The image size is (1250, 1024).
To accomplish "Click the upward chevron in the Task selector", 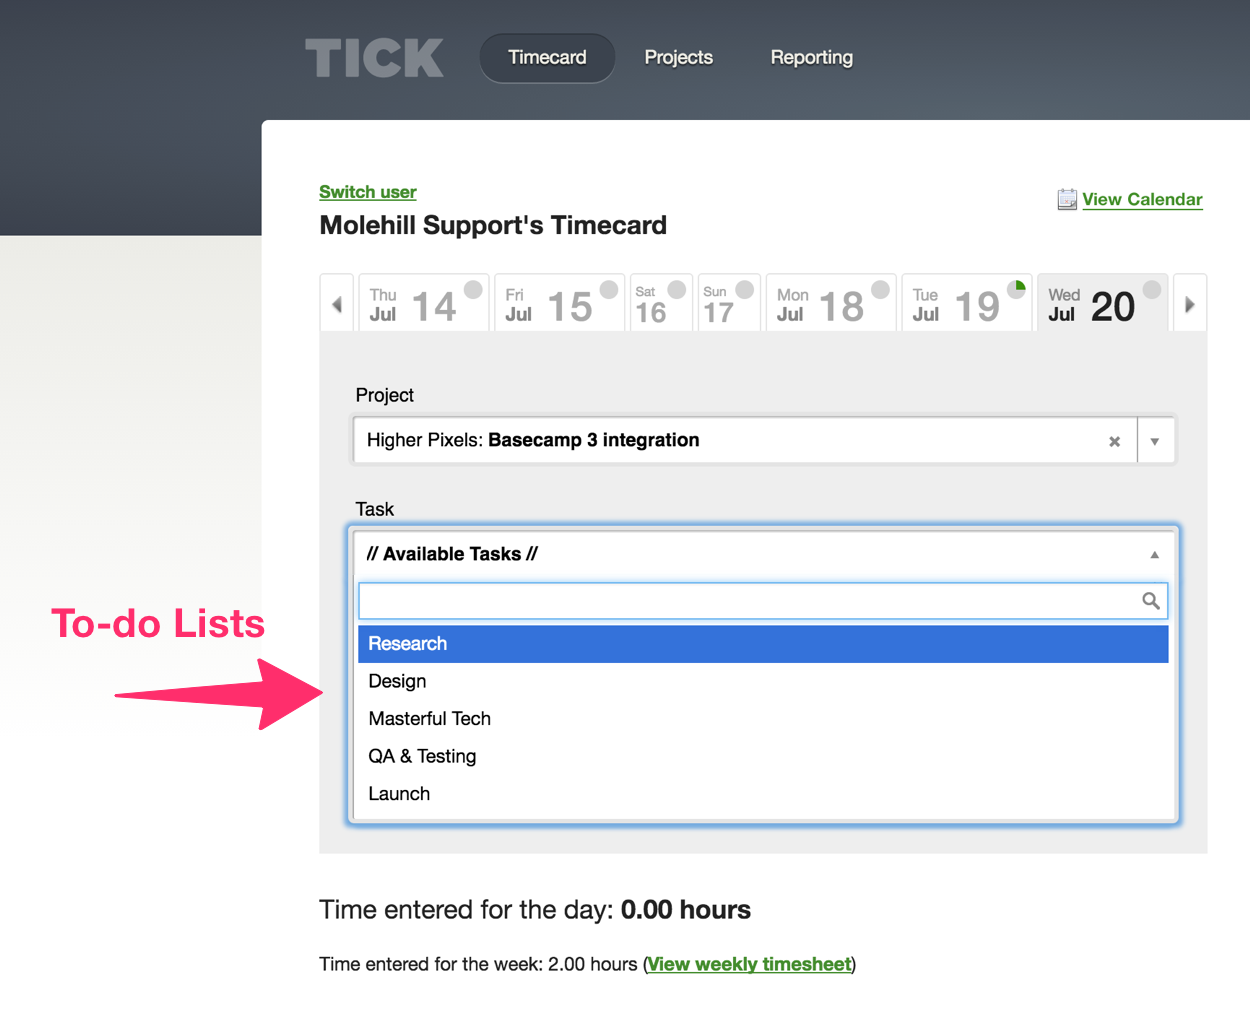I will (x=1154, y=553).
